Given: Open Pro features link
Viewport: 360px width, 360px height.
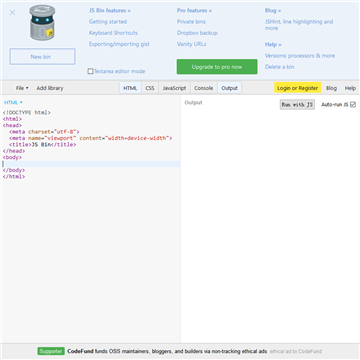Looking at the screenshot, I should click(194, 11).
